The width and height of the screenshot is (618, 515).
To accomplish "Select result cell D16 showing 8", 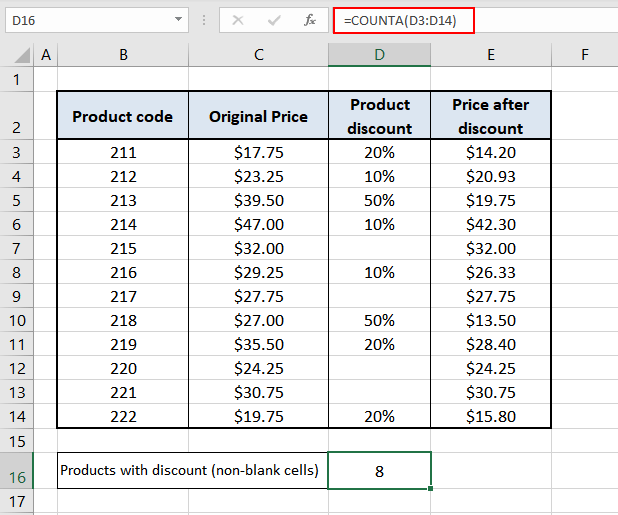I will pos(380,470).
